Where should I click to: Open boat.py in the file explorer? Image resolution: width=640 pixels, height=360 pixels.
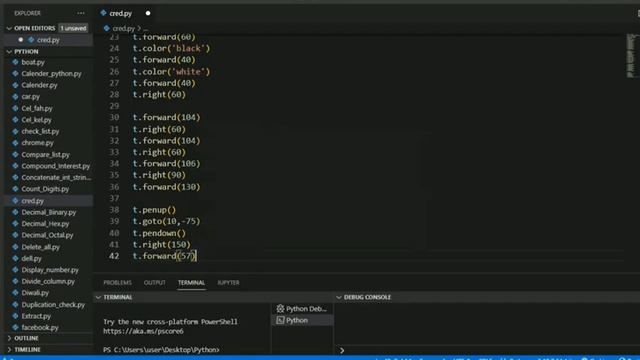33,62
